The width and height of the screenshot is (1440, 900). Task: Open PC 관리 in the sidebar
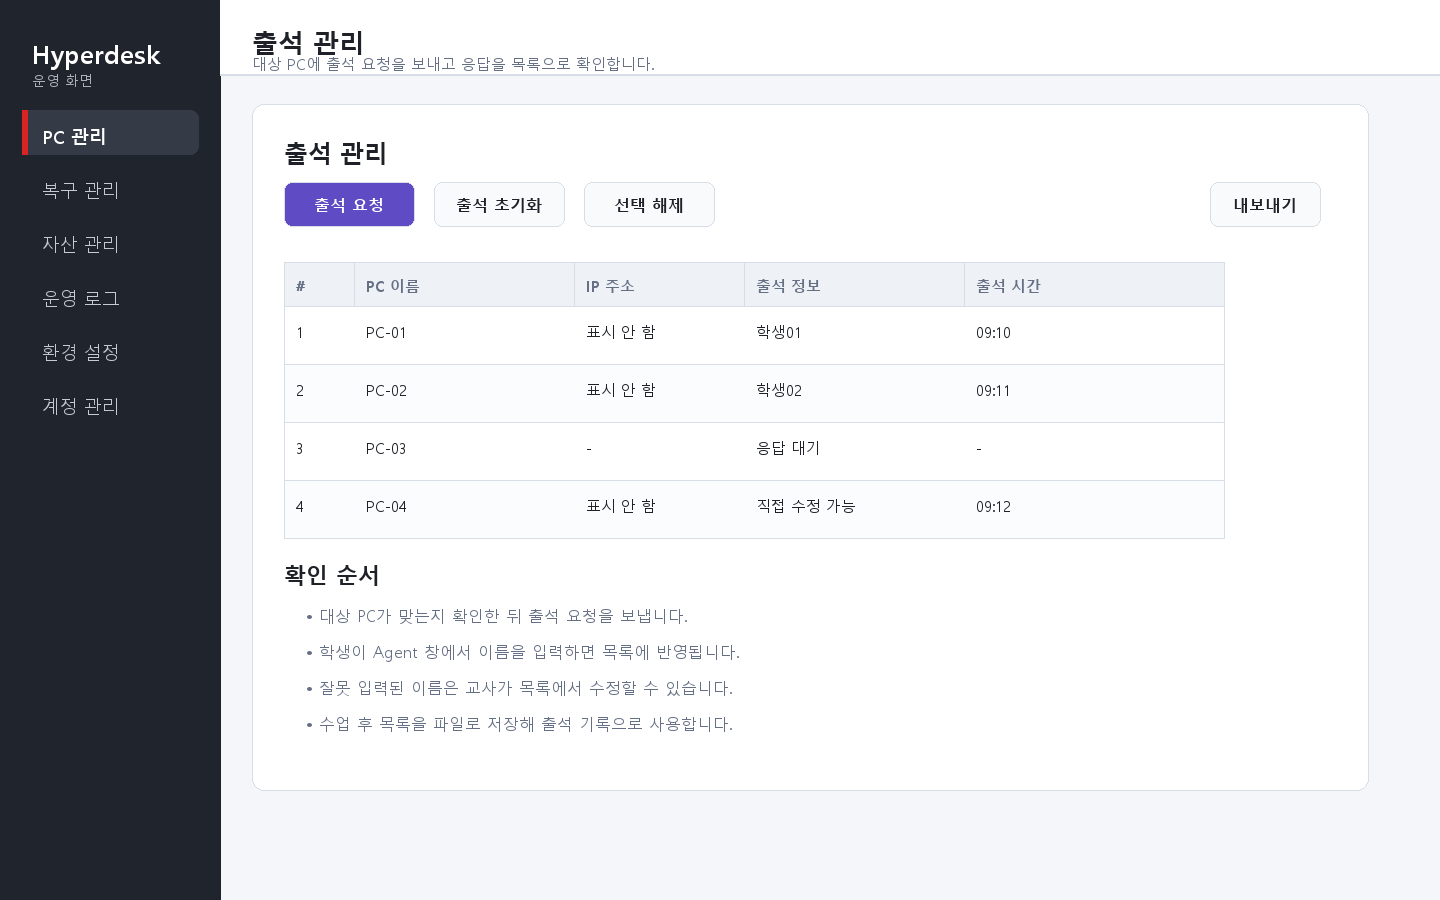[x=110, y=133]
